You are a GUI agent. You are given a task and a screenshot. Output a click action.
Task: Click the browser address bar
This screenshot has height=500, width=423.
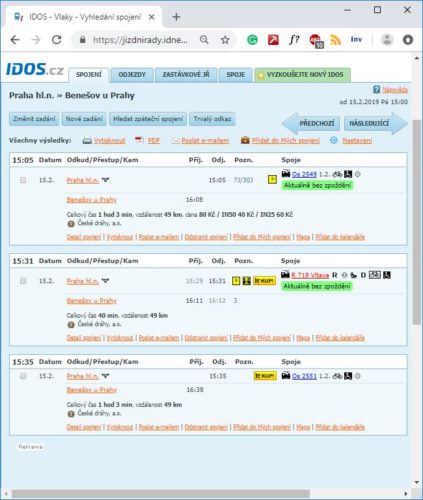pyautogui.click(x=140, y=40)
